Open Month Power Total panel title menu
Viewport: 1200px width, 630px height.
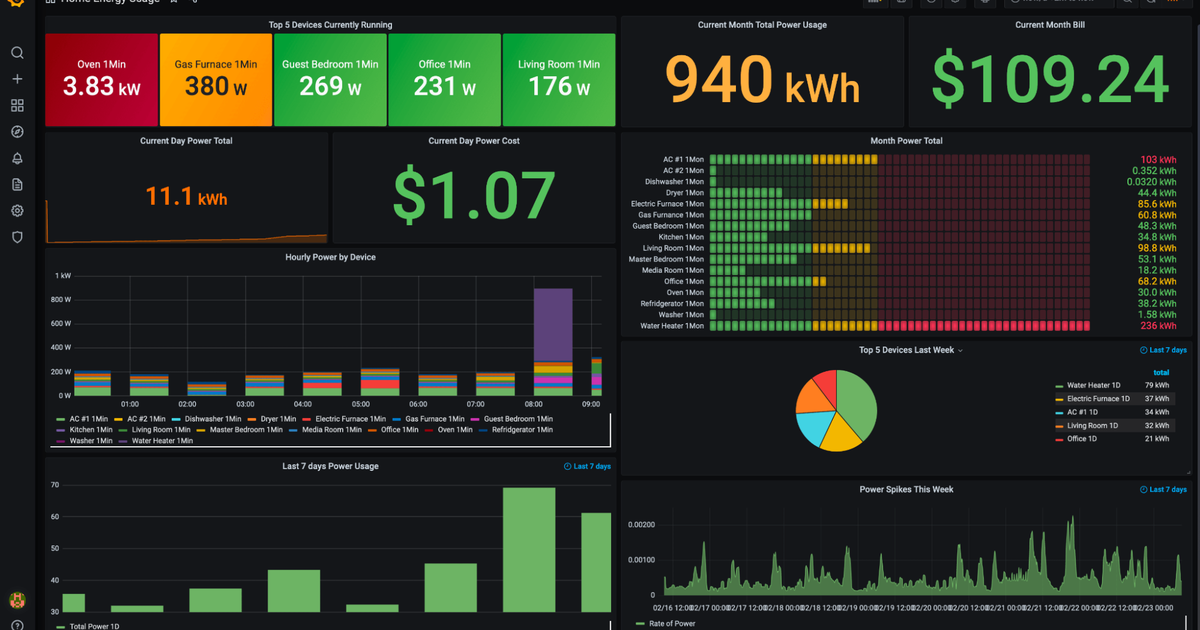[906, 141]
